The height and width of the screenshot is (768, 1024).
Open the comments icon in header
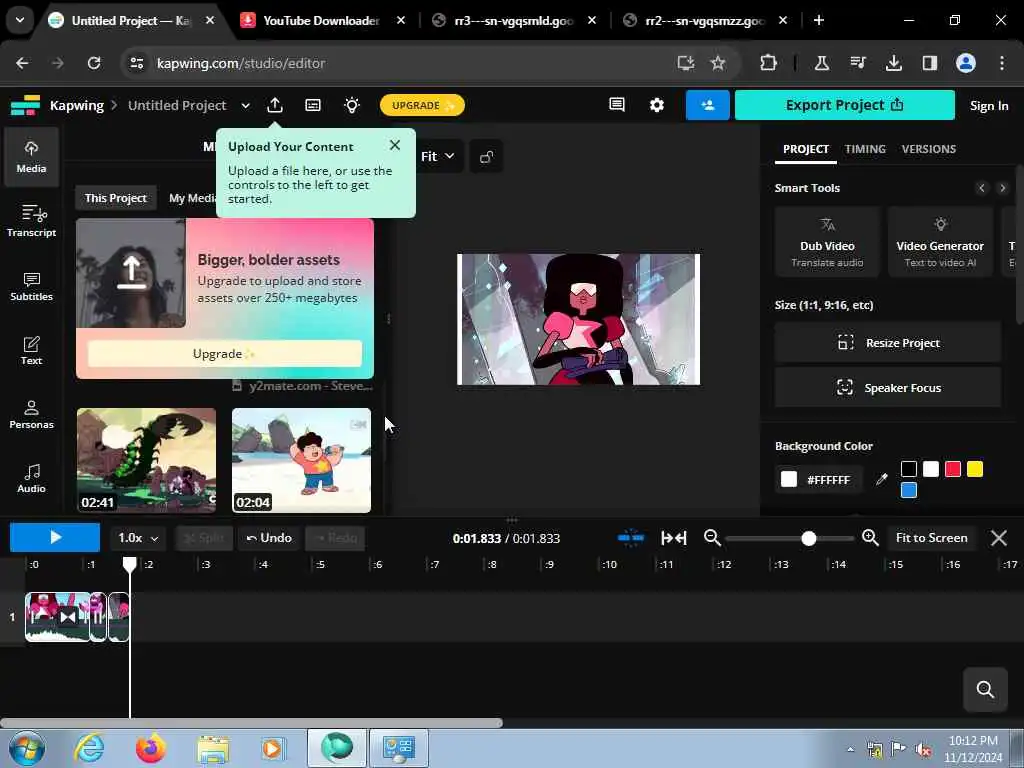point(616,105)
